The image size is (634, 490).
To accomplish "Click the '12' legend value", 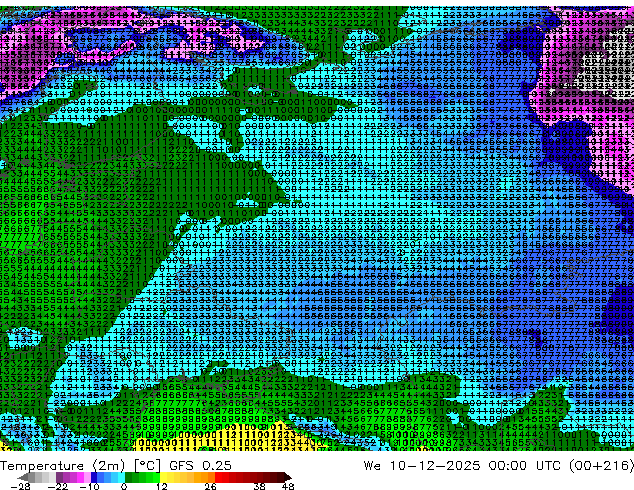I will tap(162, 486).
